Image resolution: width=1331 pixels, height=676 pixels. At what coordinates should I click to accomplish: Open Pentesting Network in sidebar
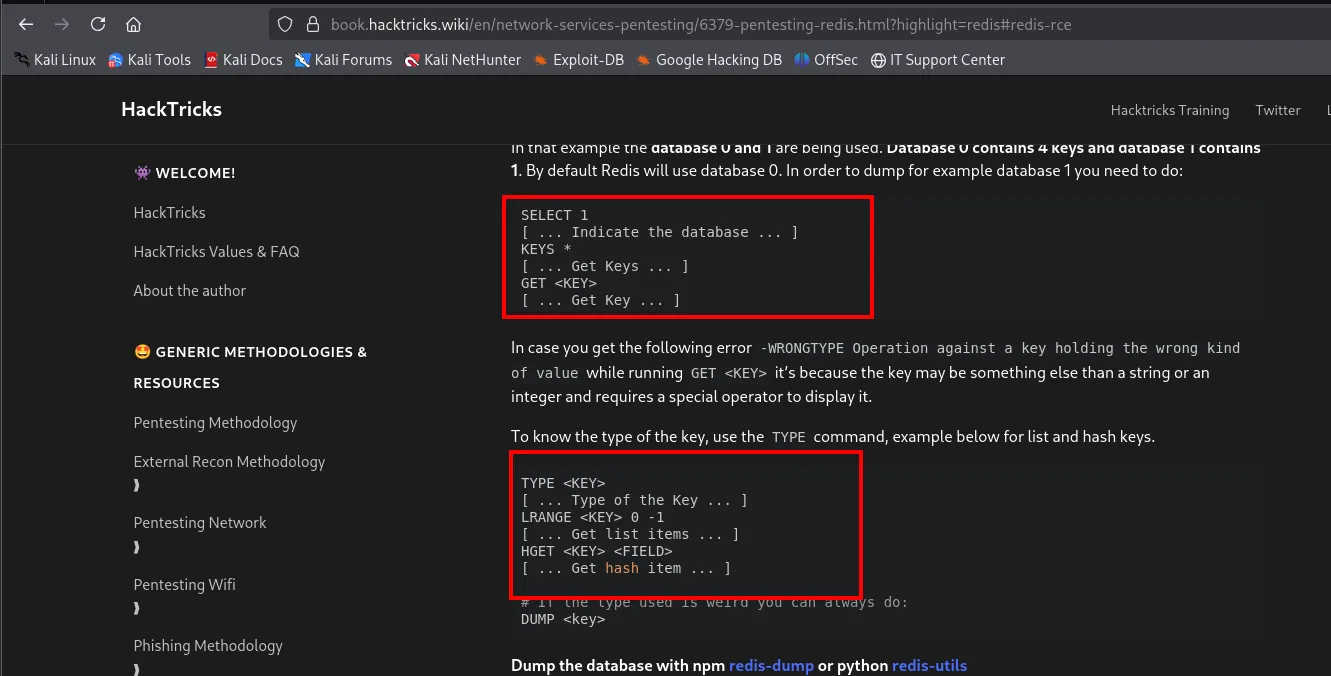(200, 523)
